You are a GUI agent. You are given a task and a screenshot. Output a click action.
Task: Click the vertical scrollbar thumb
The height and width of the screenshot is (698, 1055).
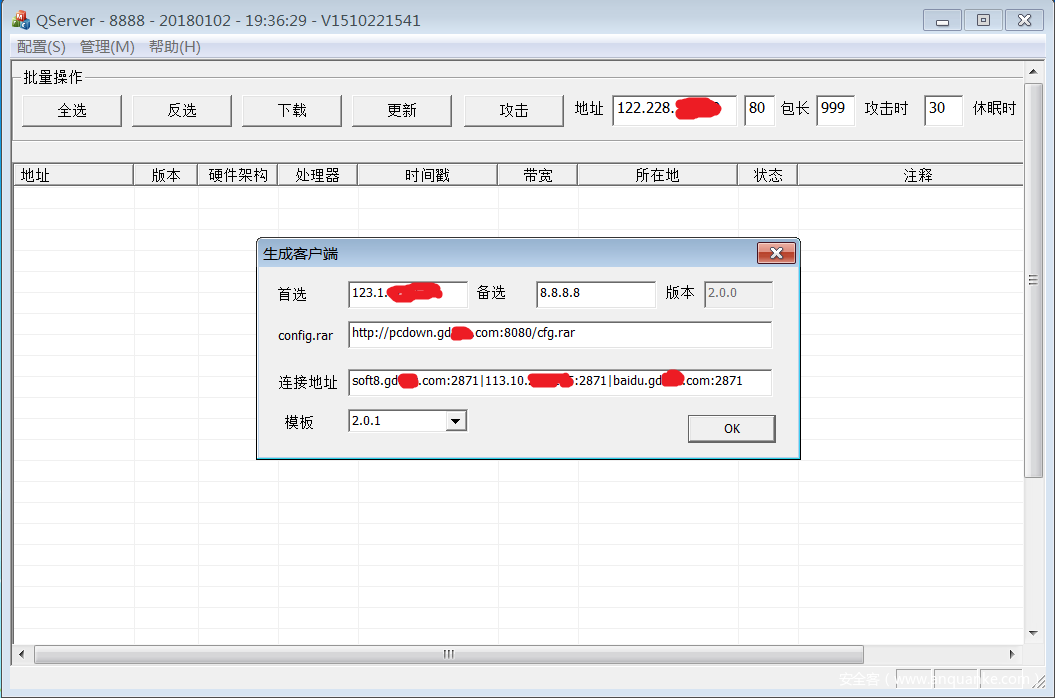(1033, 280)
